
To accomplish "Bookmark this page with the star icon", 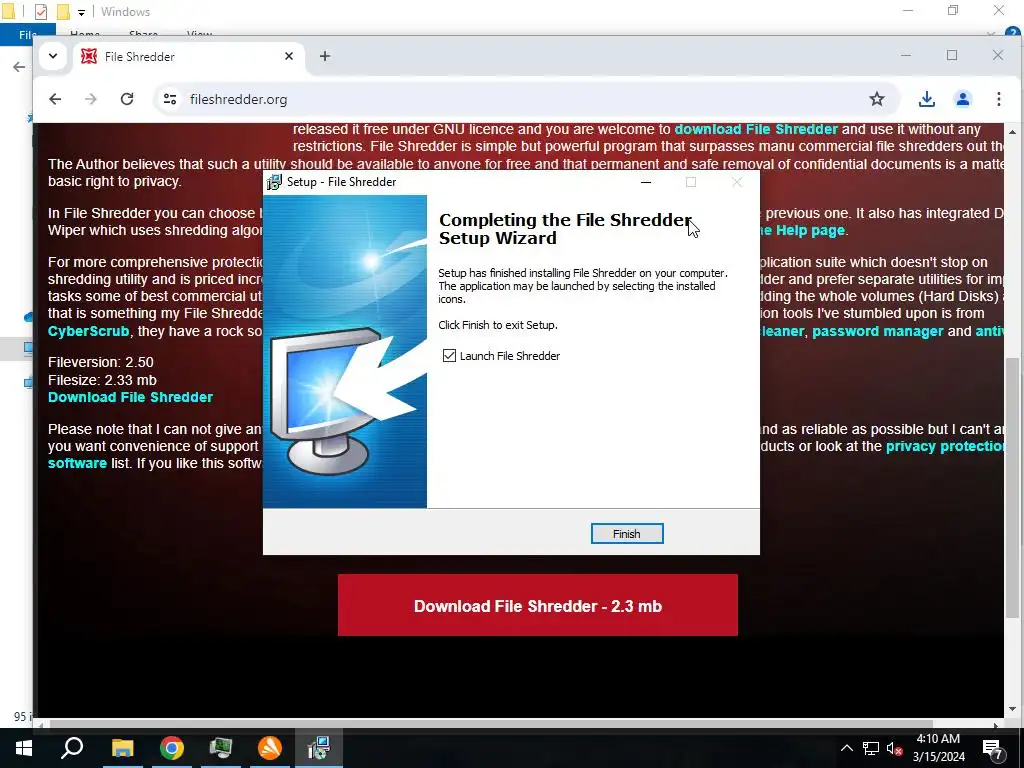I will 876,99.
